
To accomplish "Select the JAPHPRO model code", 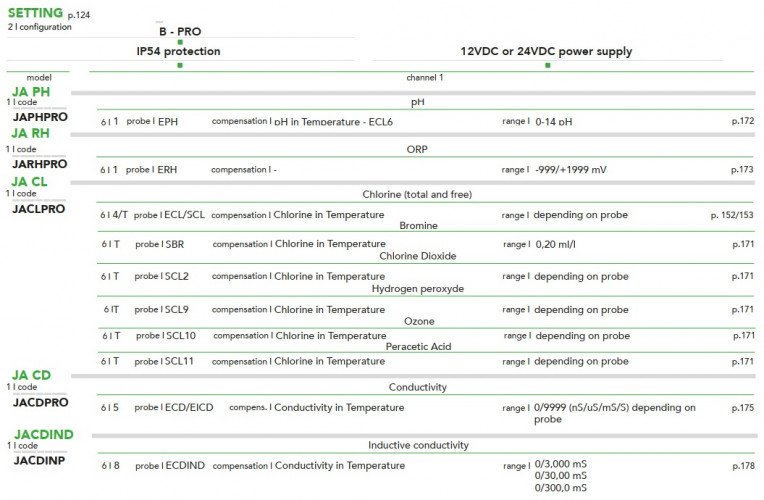I will click(40, 117).
